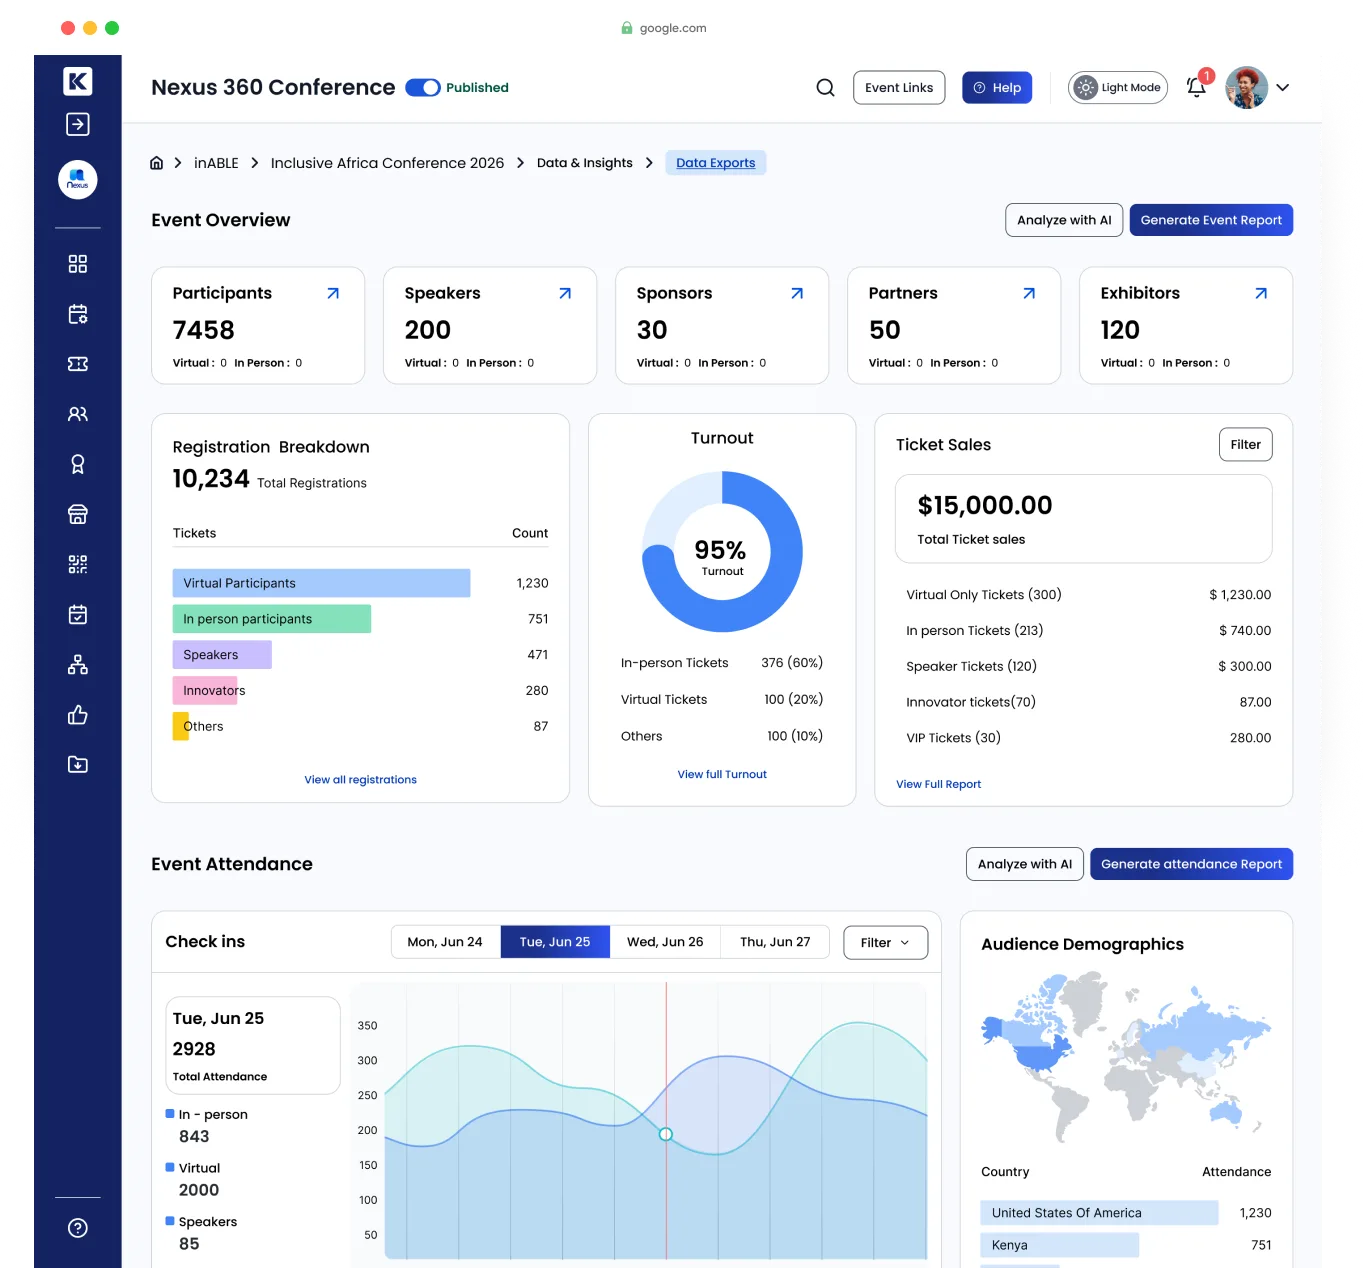This screenshot has height=1268, width=1363.
Task: Go to Inclusive Africa Conference 2026 breadcrumb
Action: [387, 163]
